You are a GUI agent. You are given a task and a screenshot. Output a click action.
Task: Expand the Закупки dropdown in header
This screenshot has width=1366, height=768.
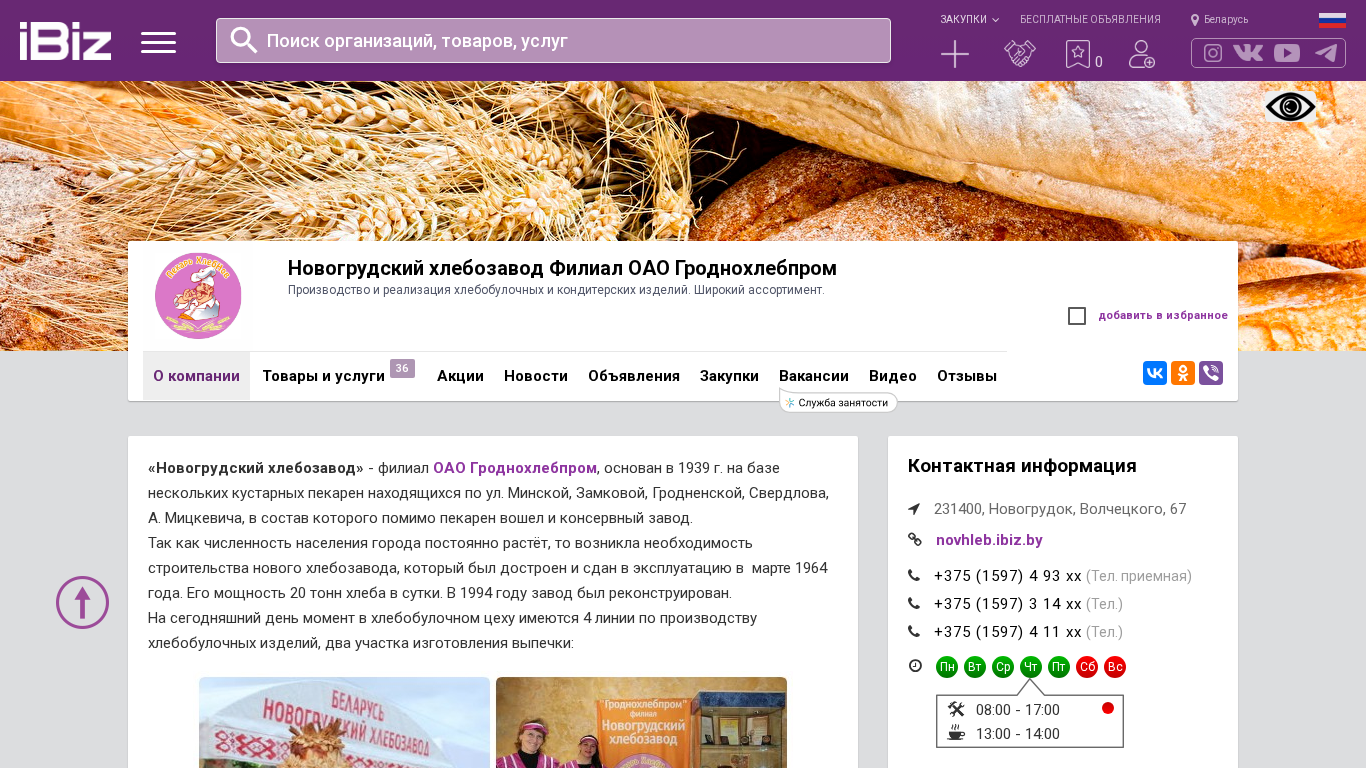coord(970,20)
